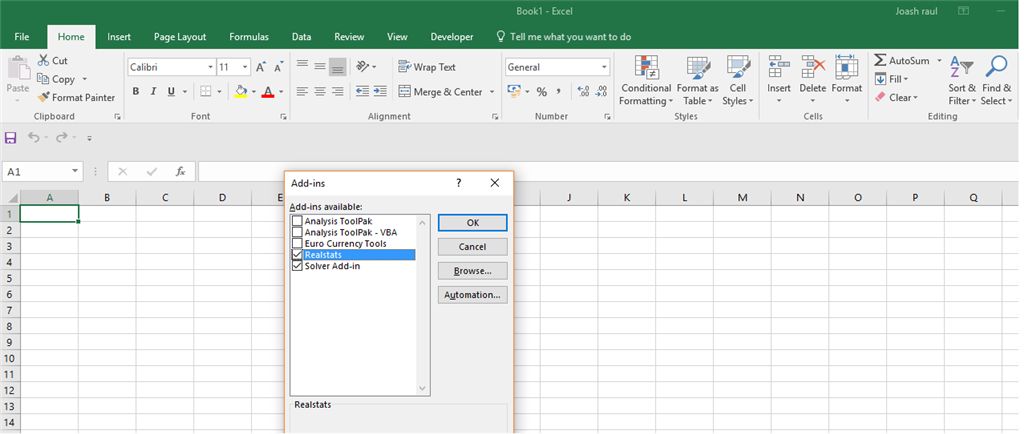This screenshot has width=1024, height=434.
Task: Apply Bold formatting
Action: (x=135, y=92)
